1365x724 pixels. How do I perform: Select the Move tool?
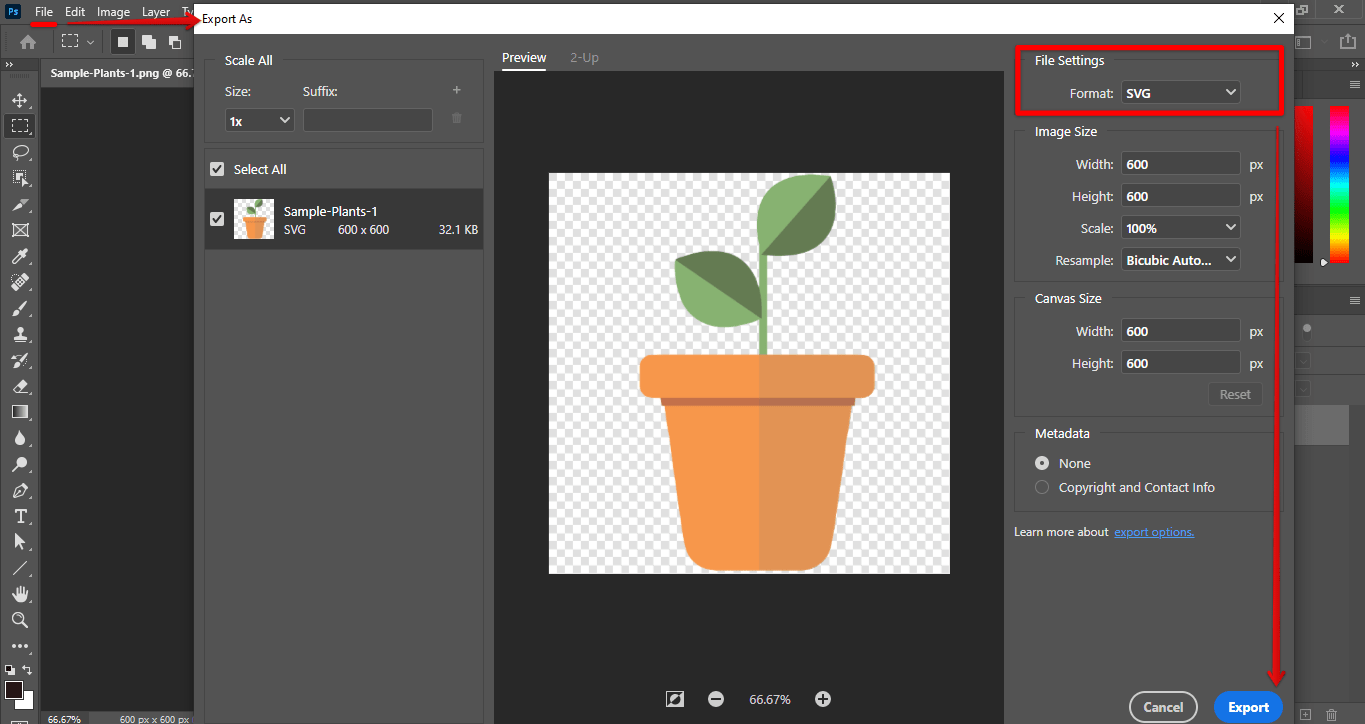(20, 99)
